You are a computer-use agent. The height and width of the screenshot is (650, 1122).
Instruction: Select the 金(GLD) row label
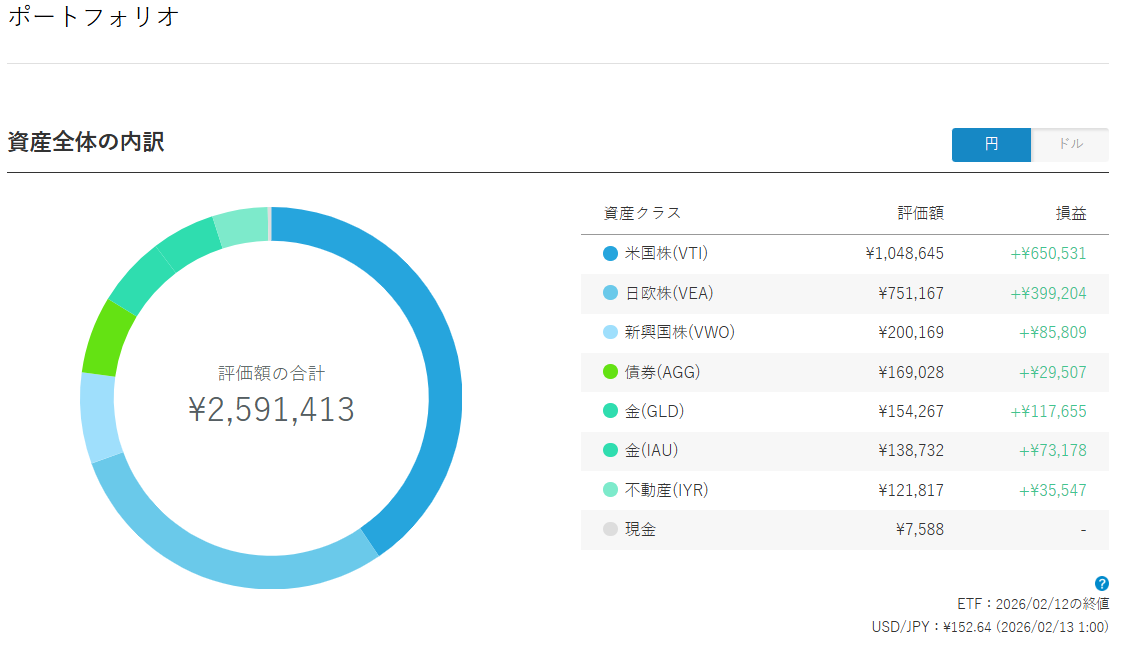pos(654,411)
